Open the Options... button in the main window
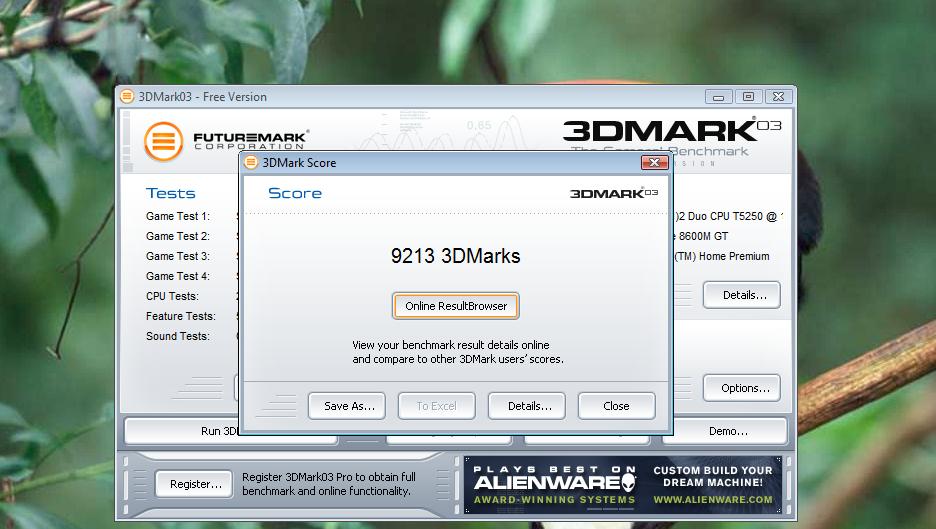Image resolution: width=936 pixels, height=529 pixels. (x=742, y=388)
